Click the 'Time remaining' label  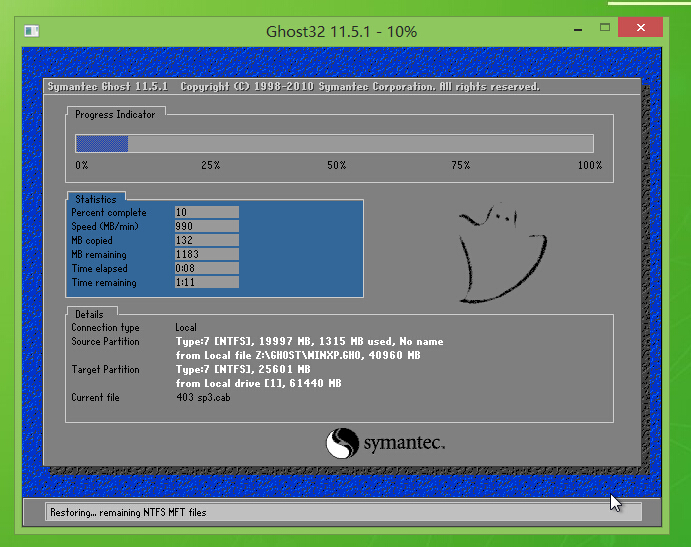click(x=104, y=283)
